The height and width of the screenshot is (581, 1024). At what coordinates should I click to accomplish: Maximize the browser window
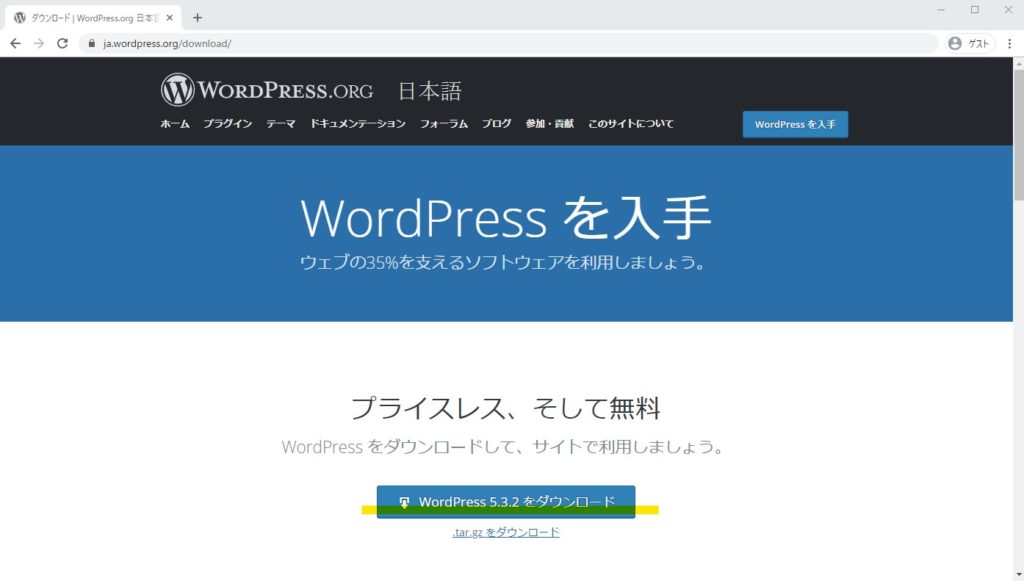point(975,10)
